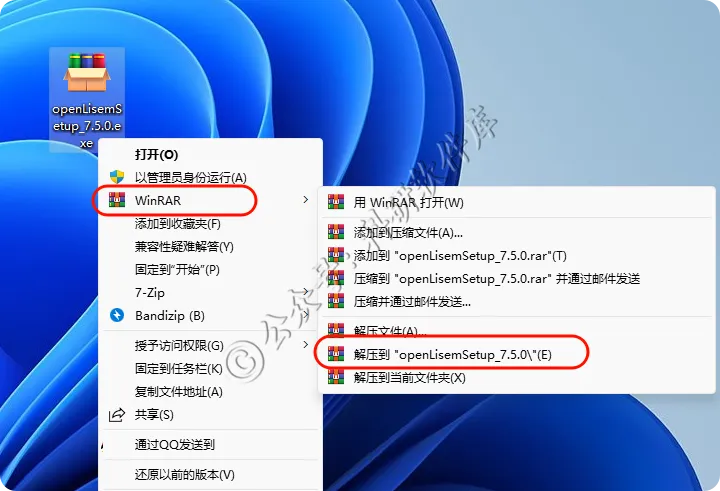This screenshot has width=720, height=491.
Task: Click icon beside 添加到压缩文件(A)...
Action: (x=336, y=232)
